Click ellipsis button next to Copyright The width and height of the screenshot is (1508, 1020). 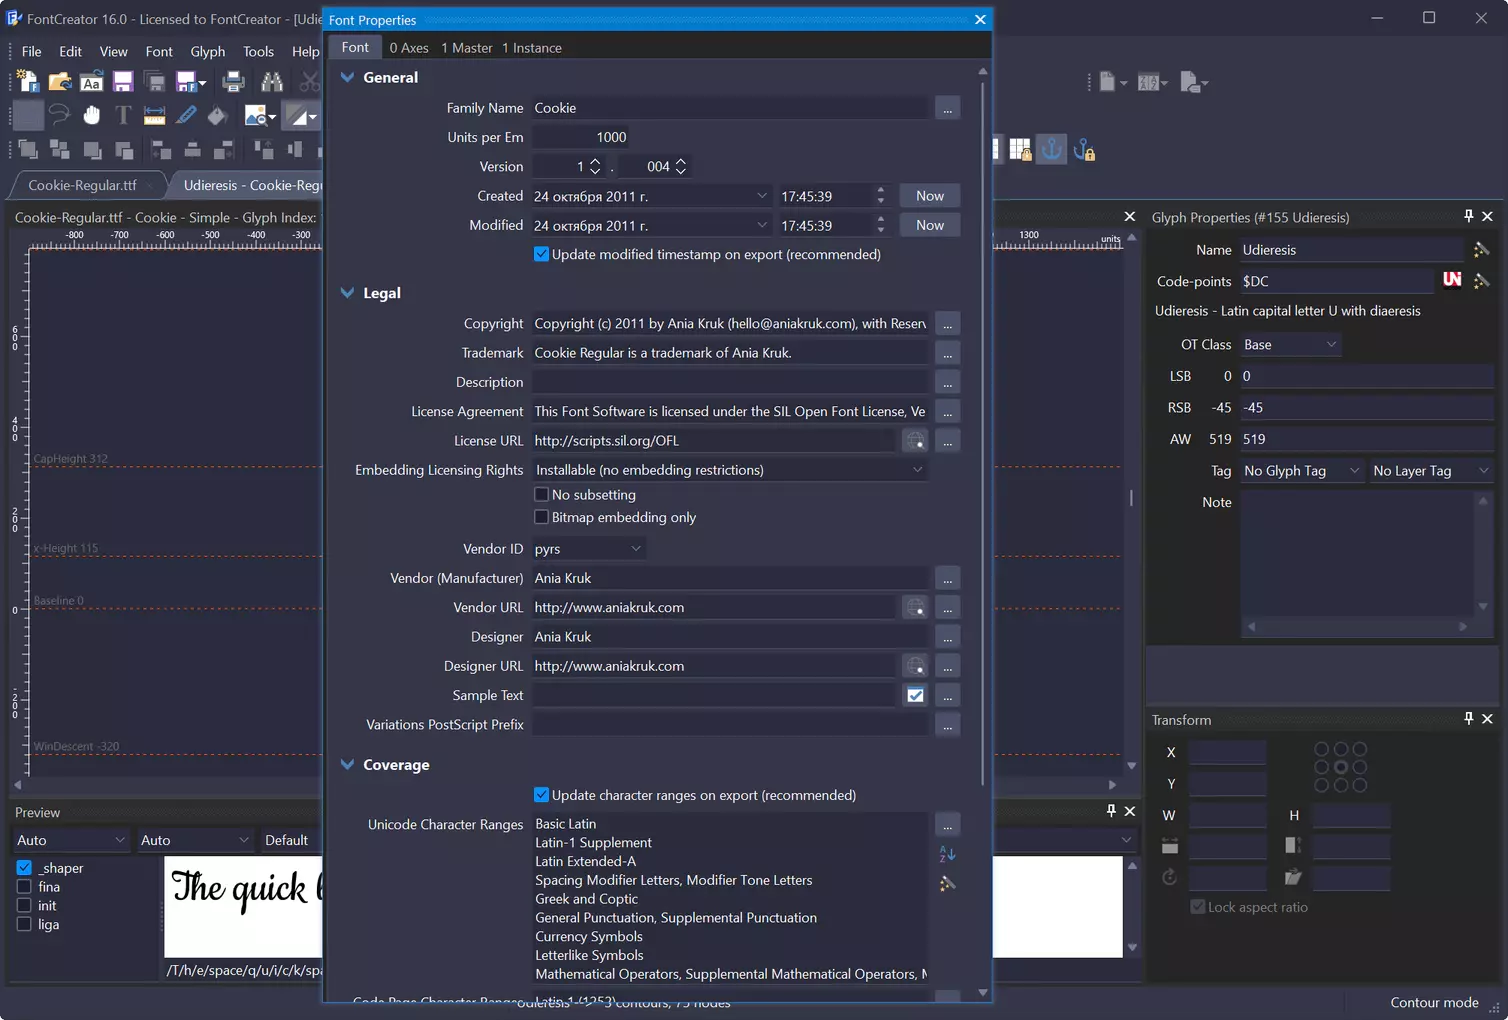[x=947, y=324]
